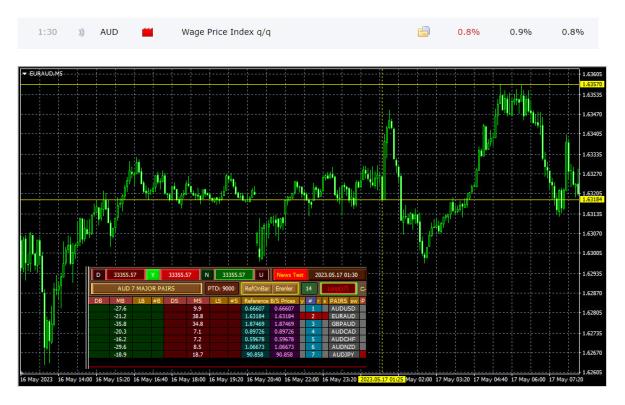This screenshot has width=625, height=405.
Task: Click the red pair number 2 button
Action: (313, 316)
